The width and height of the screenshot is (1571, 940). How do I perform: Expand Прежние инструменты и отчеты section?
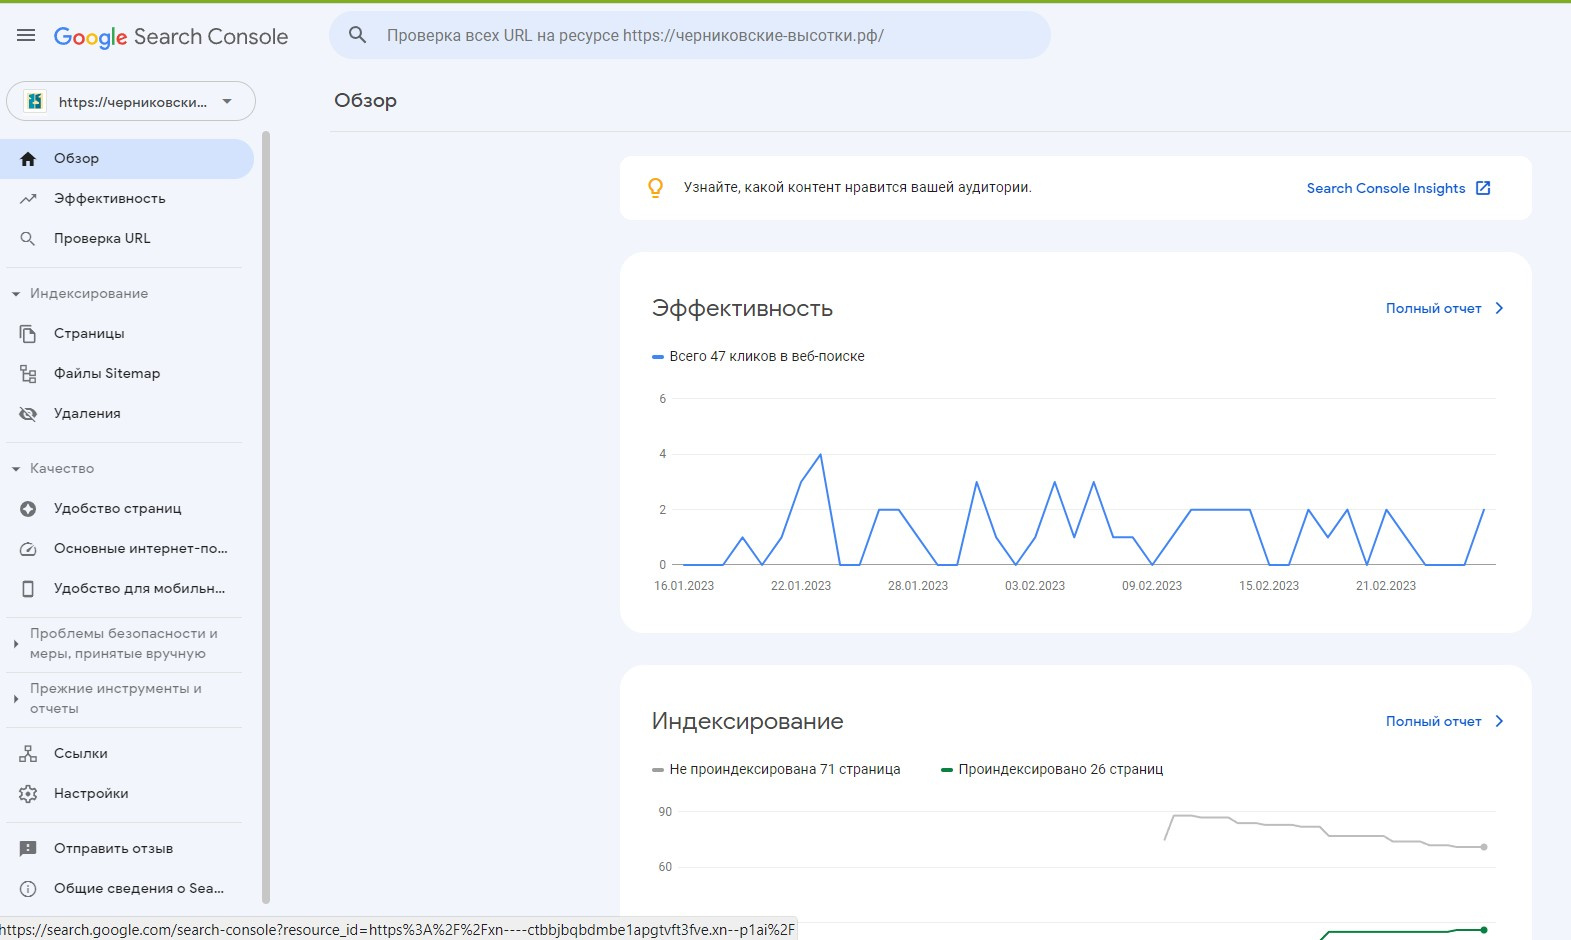coord(16,699)
